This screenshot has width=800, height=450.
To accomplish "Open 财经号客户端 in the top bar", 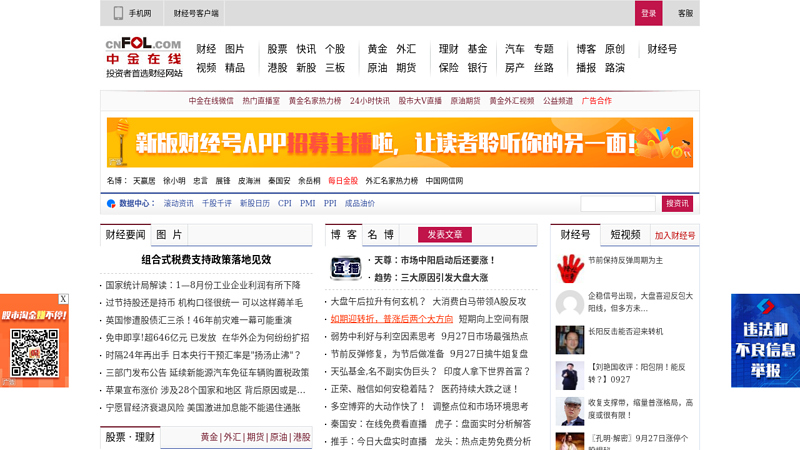I will point(196,13).
